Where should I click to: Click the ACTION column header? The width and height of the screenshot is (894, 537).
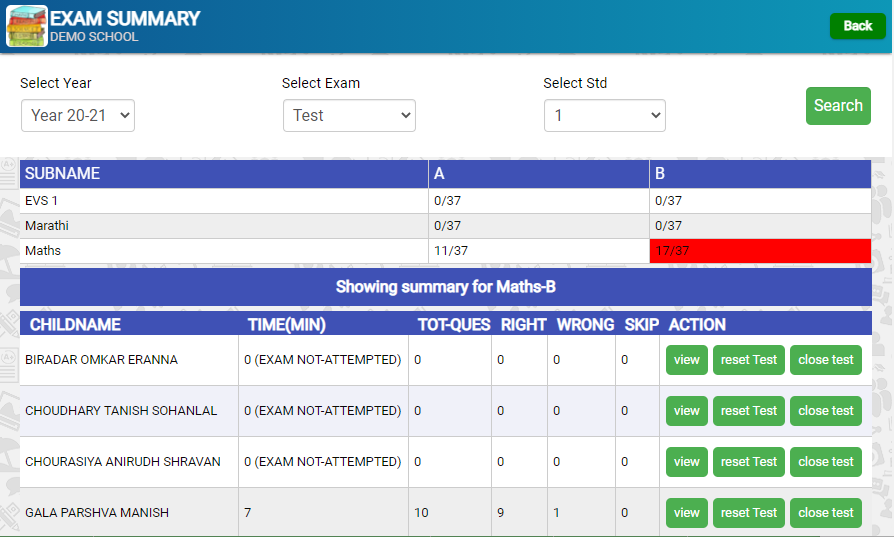[697, 325]
